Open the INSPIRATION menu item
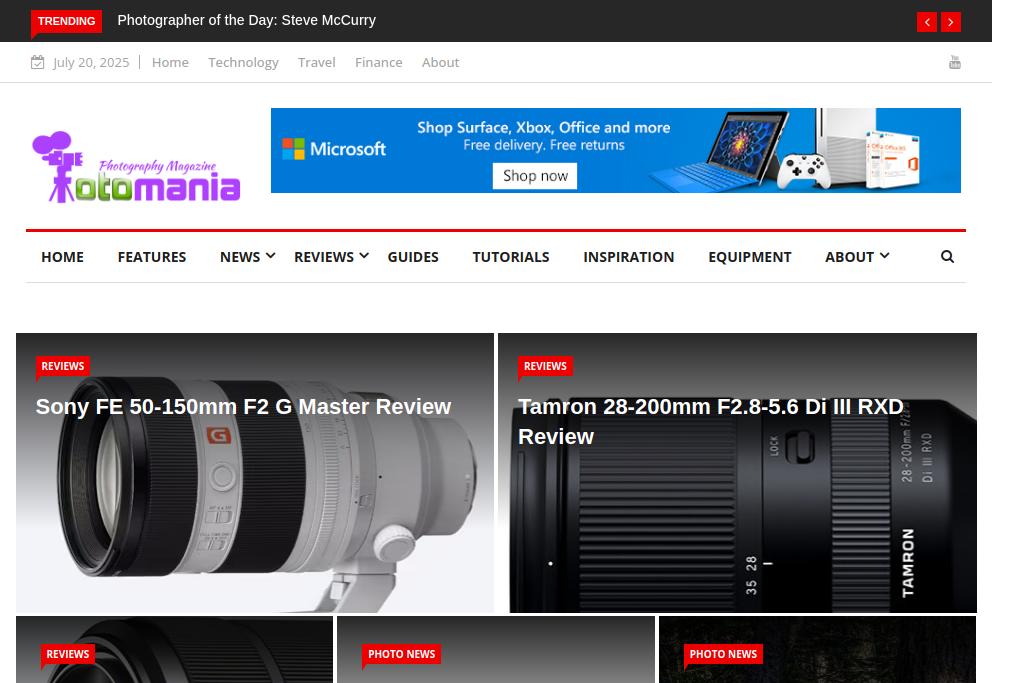The width and height of the screenshot is (1024, 683). tap(628, 257)
